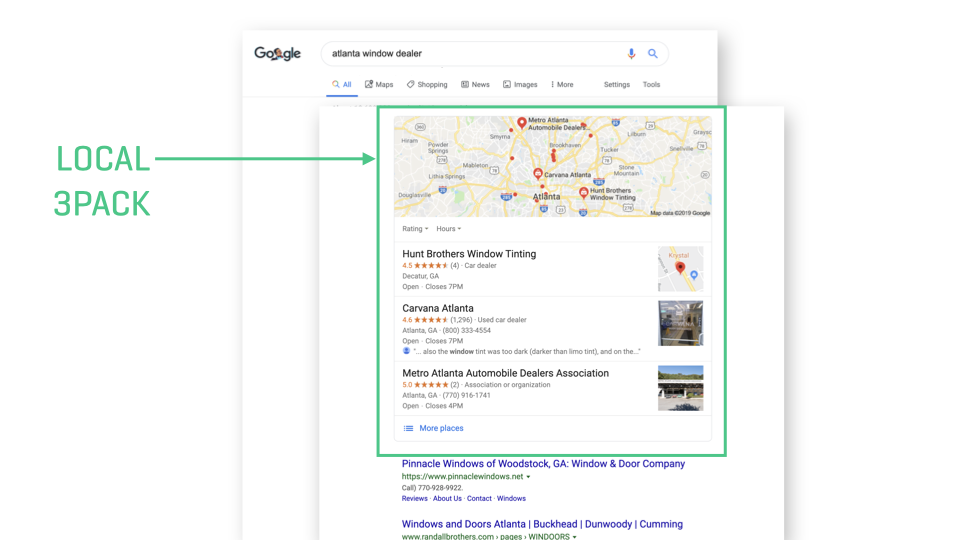Switch to the Images tab

point(520,85)
